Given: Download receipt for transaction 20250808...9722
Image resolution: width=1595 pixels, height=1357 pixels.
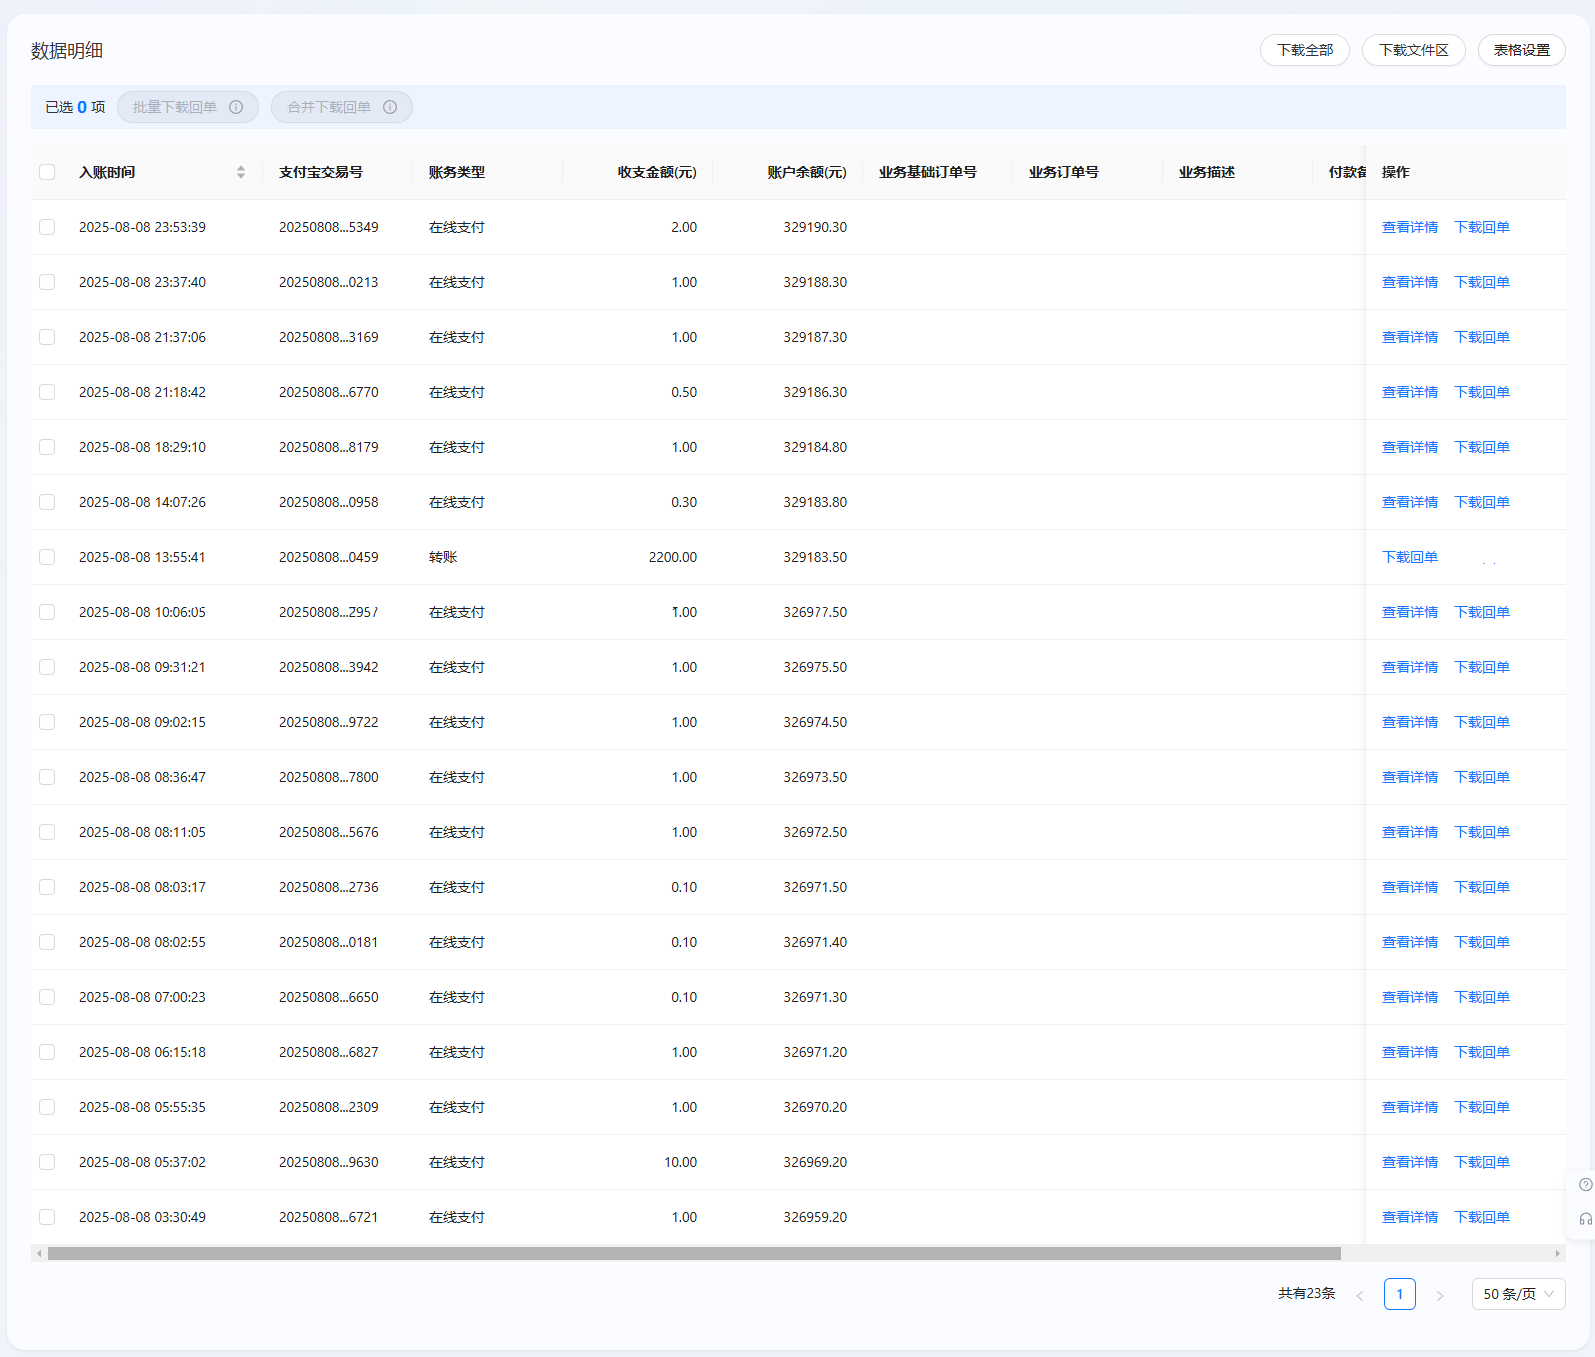Looking at the screenshot, I should pyautogui.click(x=1482, y=722).
